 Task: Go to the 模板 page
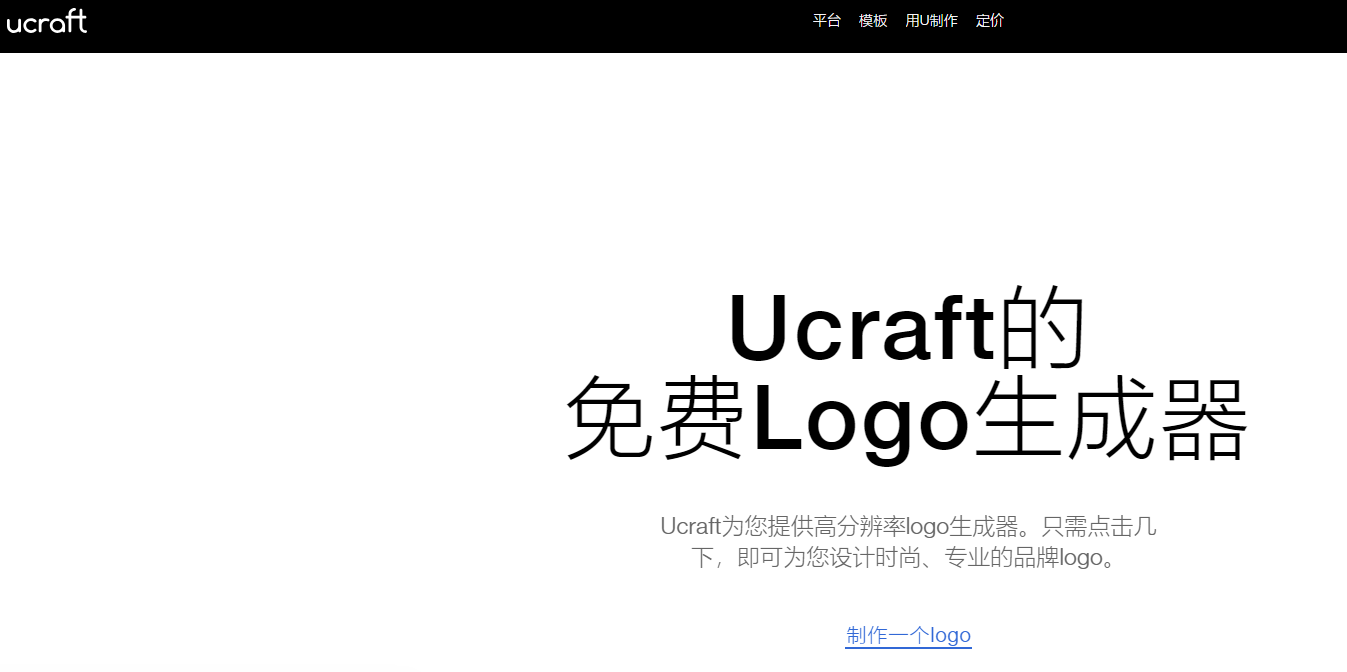[872, 21]
